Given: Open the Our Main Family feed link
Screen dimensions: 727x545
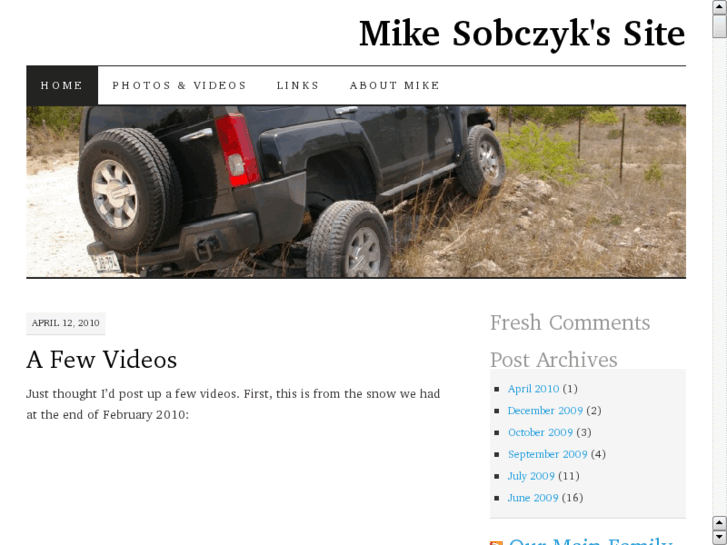Looking at the screenshot, I should pos(590,542).
